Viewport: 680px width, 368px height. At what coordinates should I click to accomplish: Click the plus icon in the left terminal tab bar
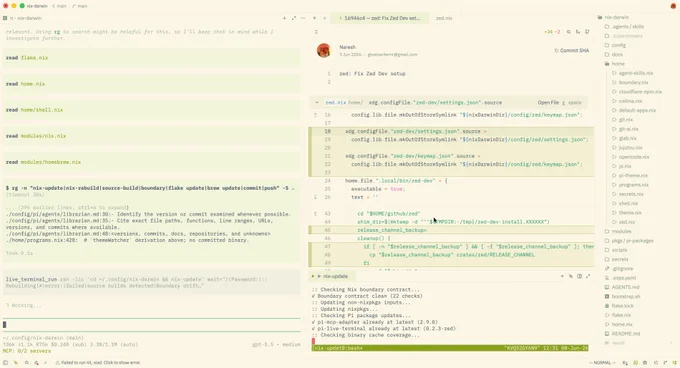pos(284,18)
